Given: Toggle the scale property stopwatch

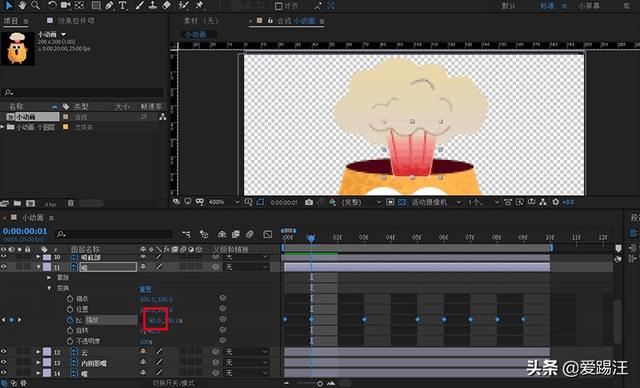Looking at the screenshot, I should (70, 320).
